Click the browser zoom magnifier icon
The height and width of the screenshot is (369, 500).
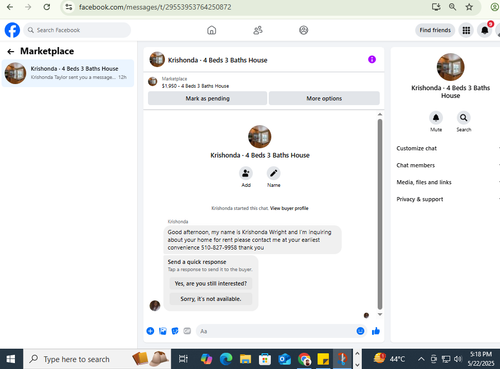[452, 7]
